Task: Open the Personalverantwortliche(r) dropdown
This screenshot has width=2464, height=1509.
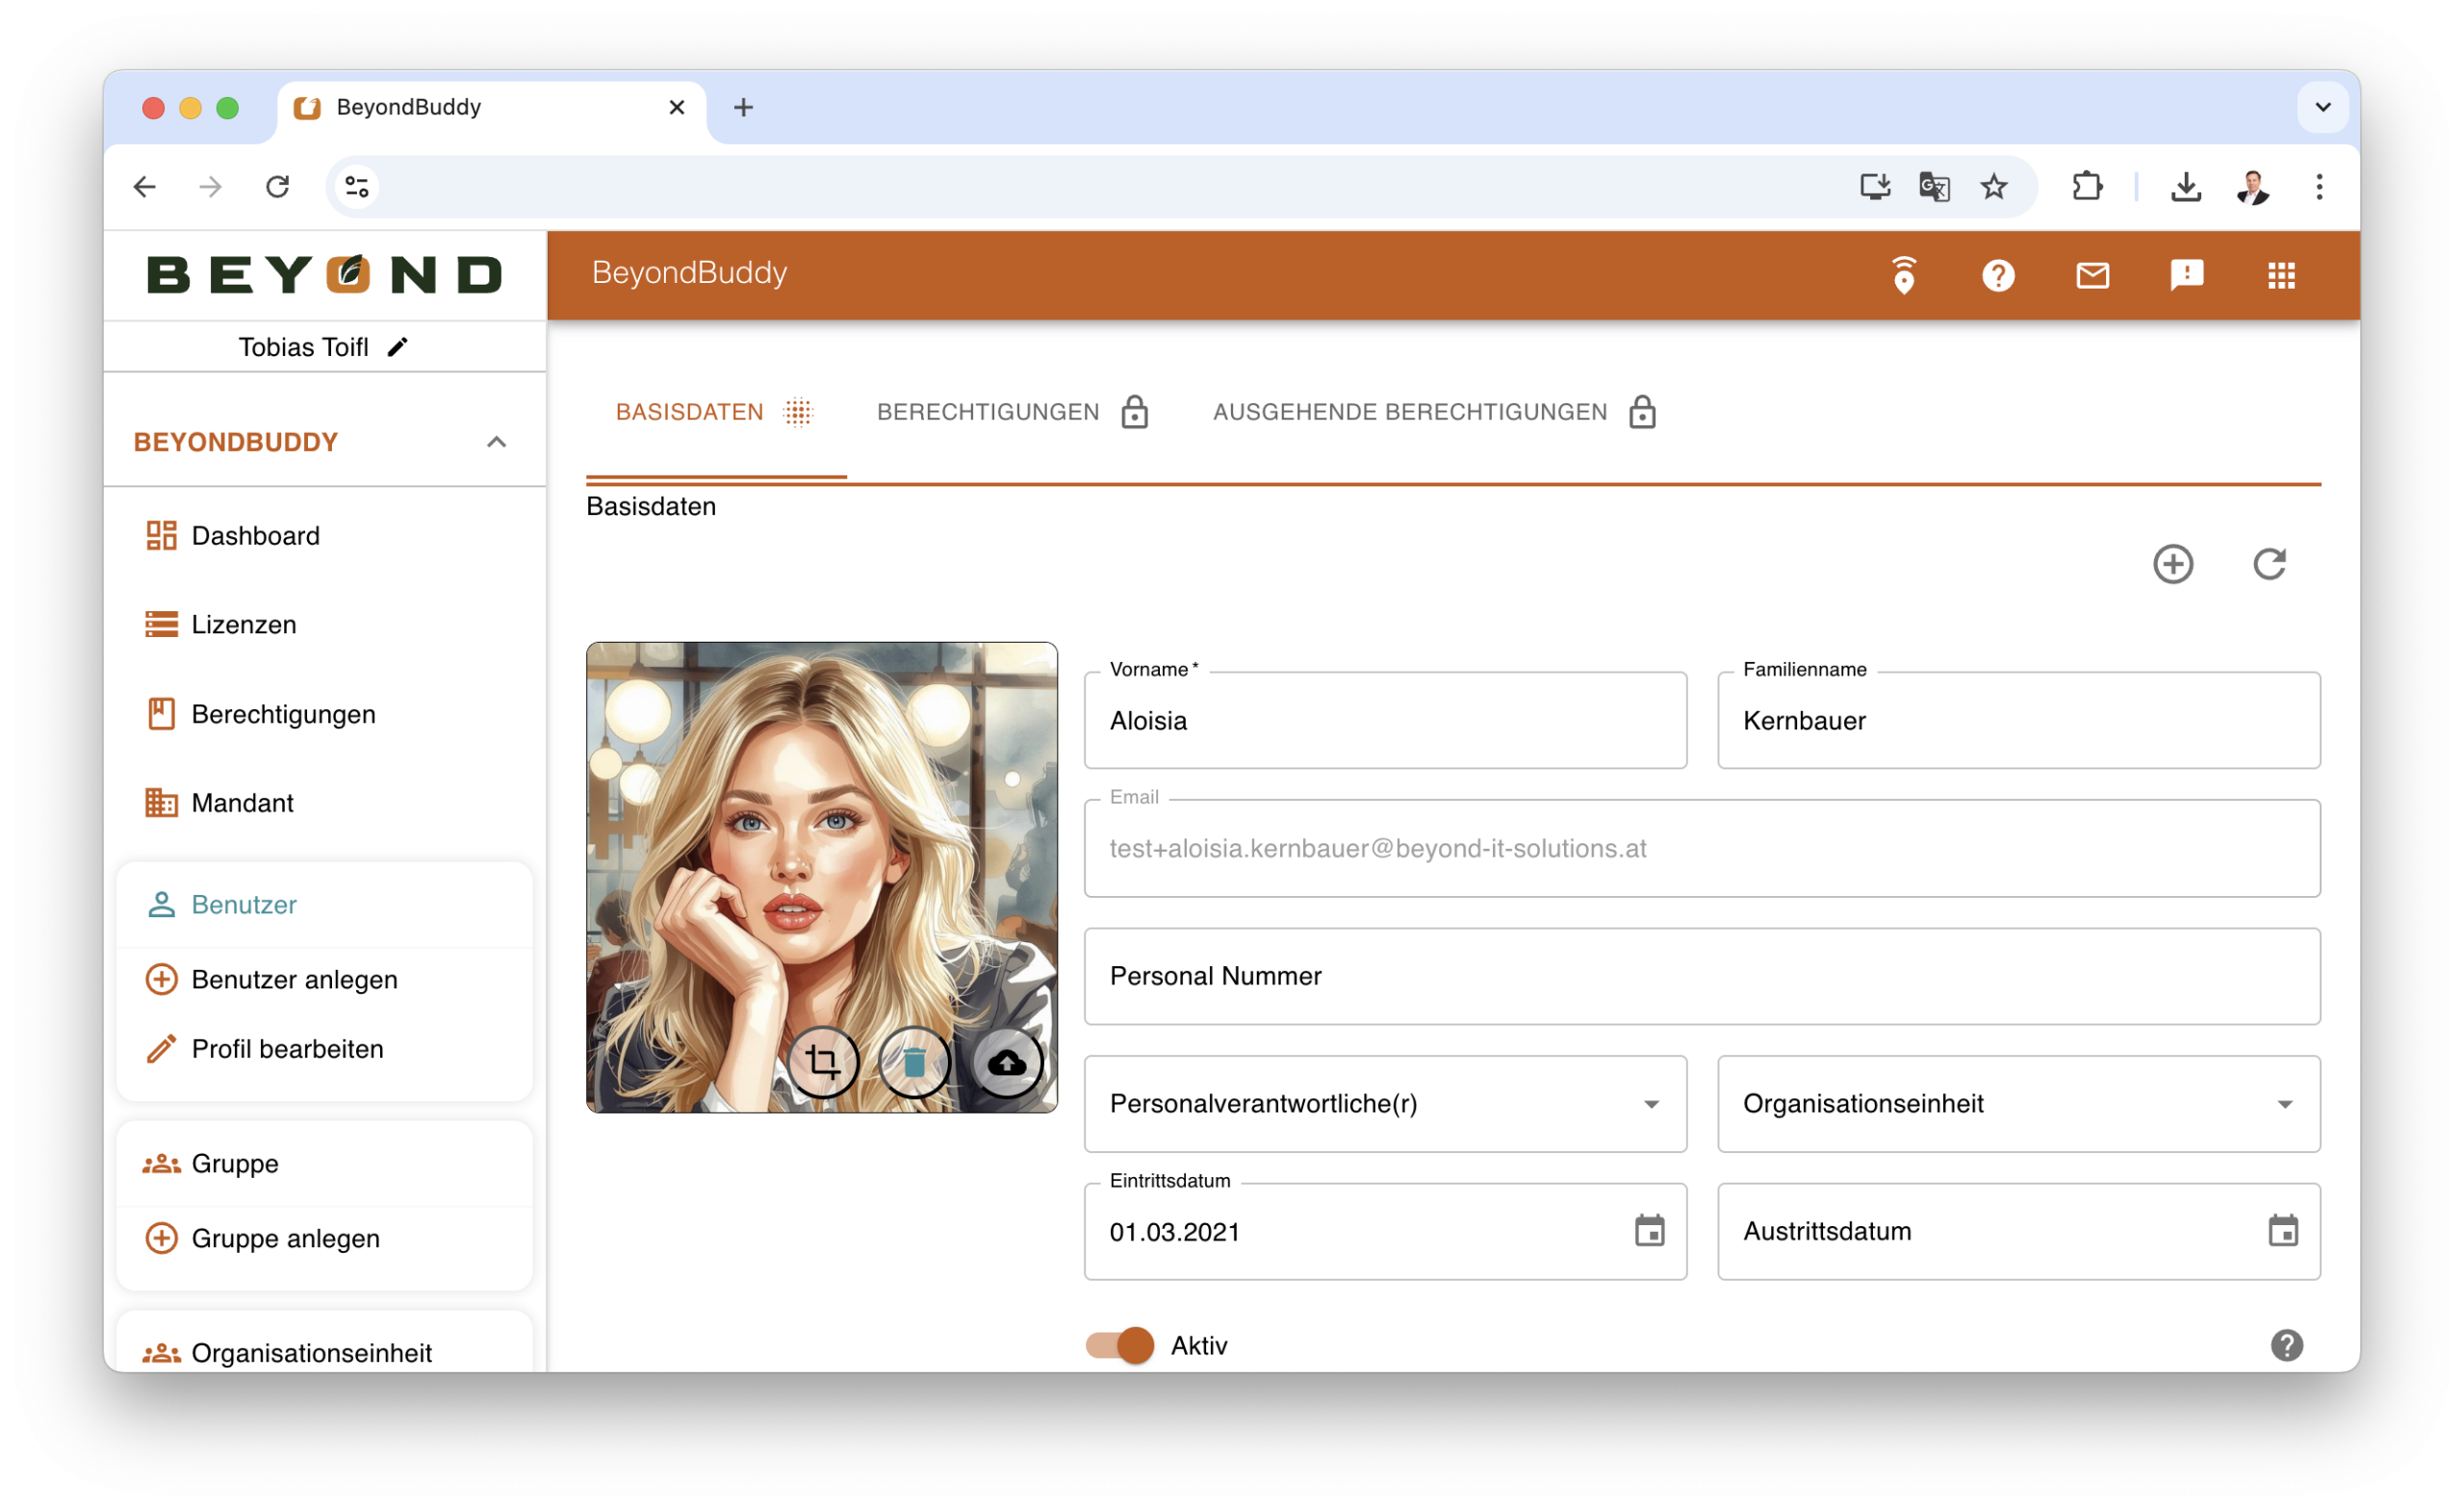Action: [1385, 1104]
